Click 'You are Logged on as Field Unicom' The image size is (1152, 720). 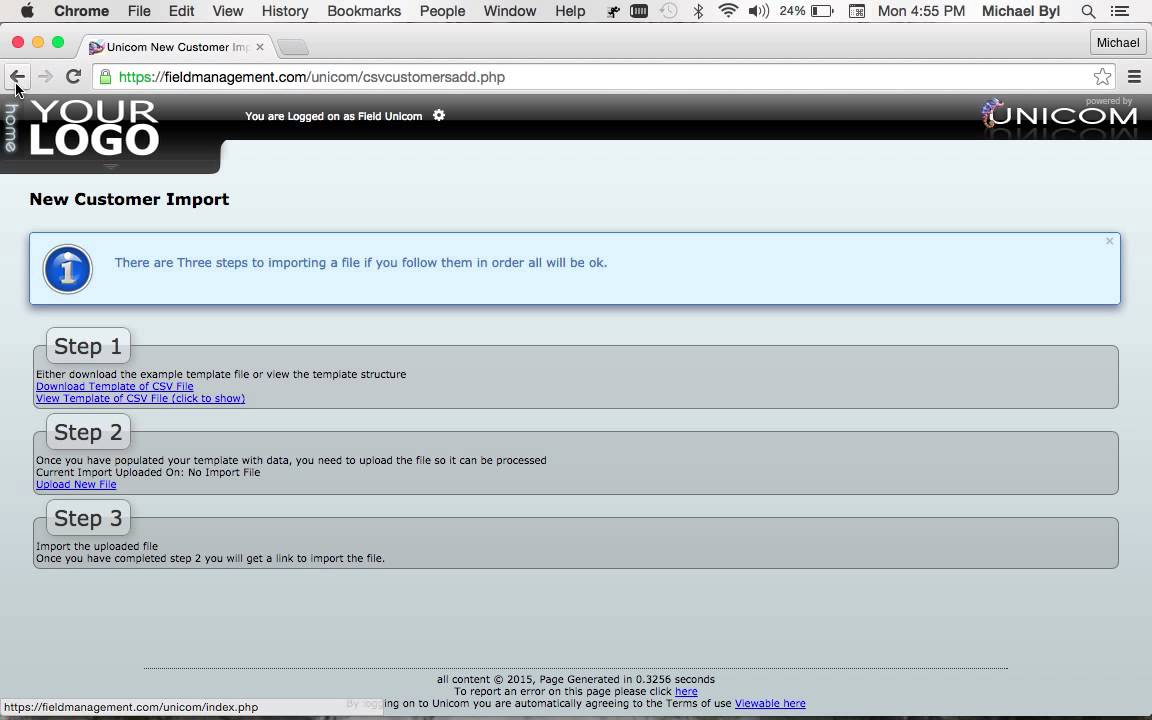[x=334, y=116]
